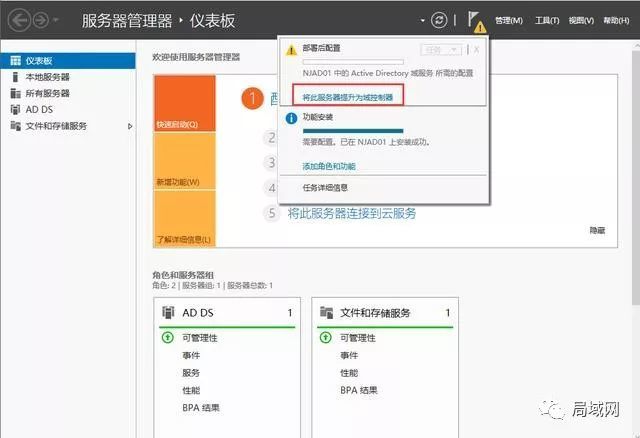The width and height of the screenshot is (640, 438).
Task: Select the 快速启动(Q) tile
Action: [x=184, y=103]
